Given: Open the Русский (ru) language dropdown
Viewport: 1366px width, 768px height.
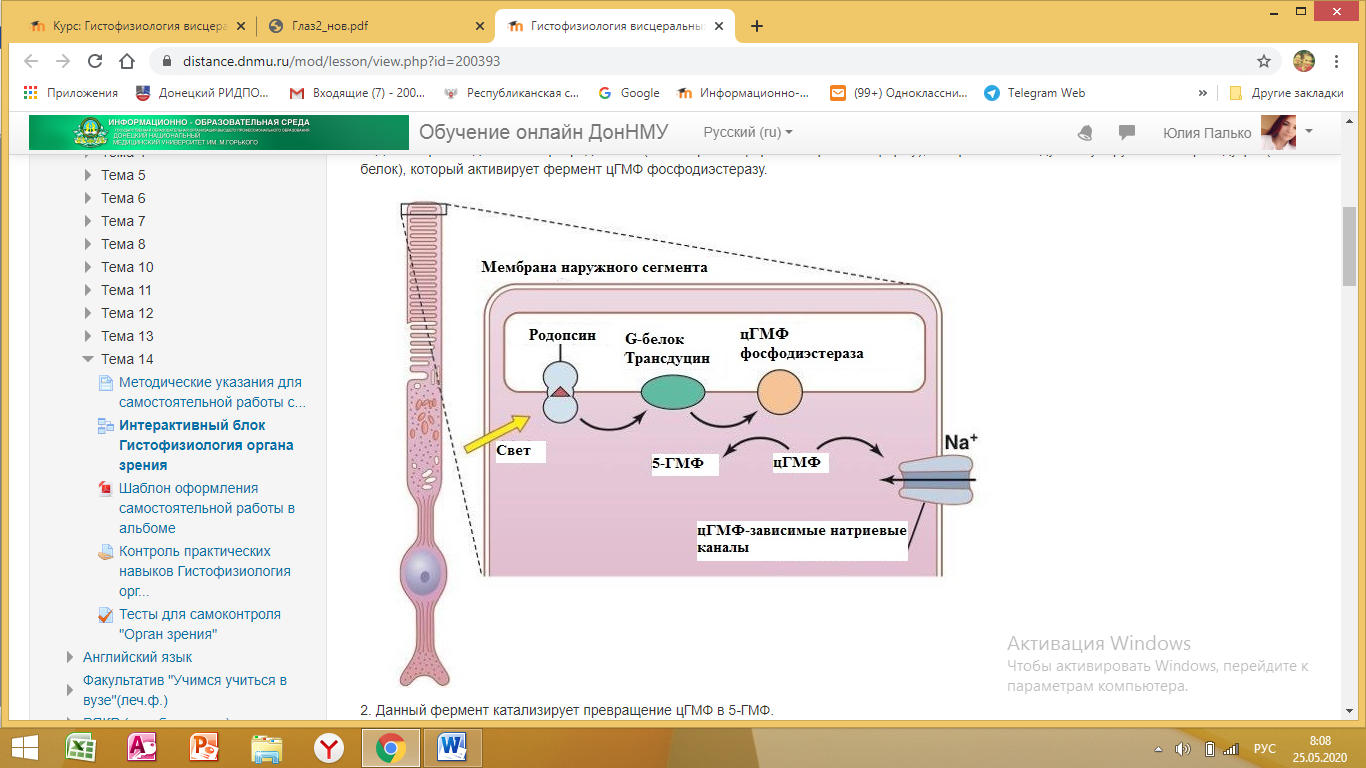Looking at the screenshot, I should click(747, 133).
